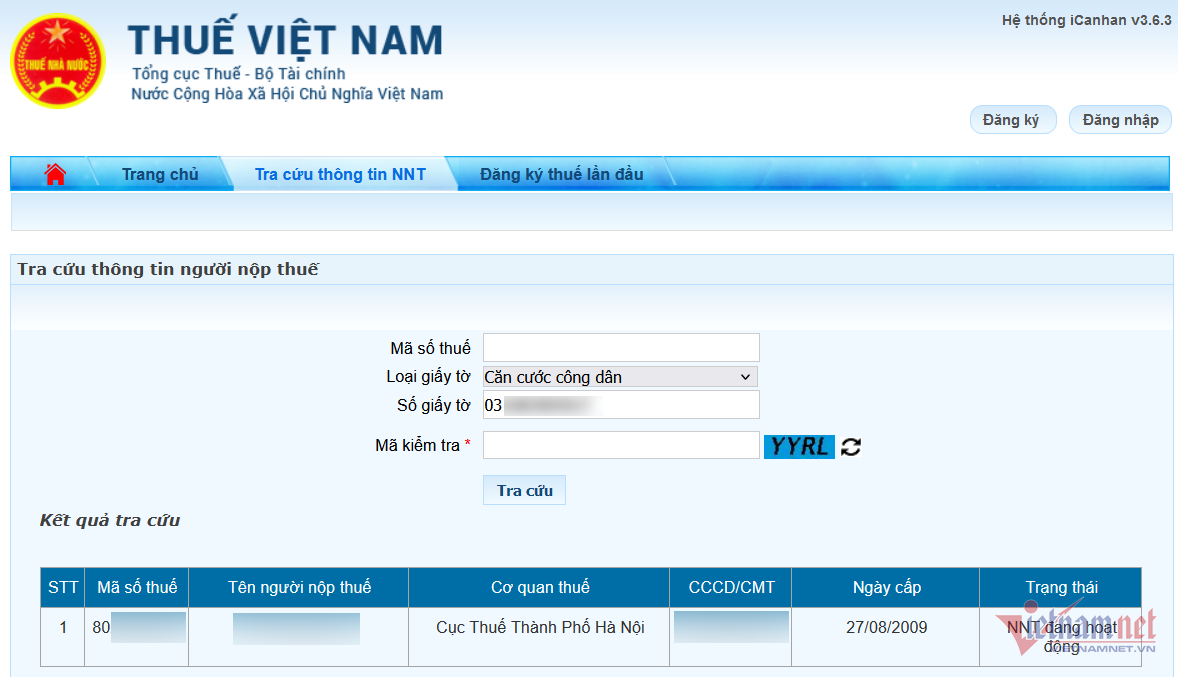Click the Đăng nhập button

coord(1120,120)
